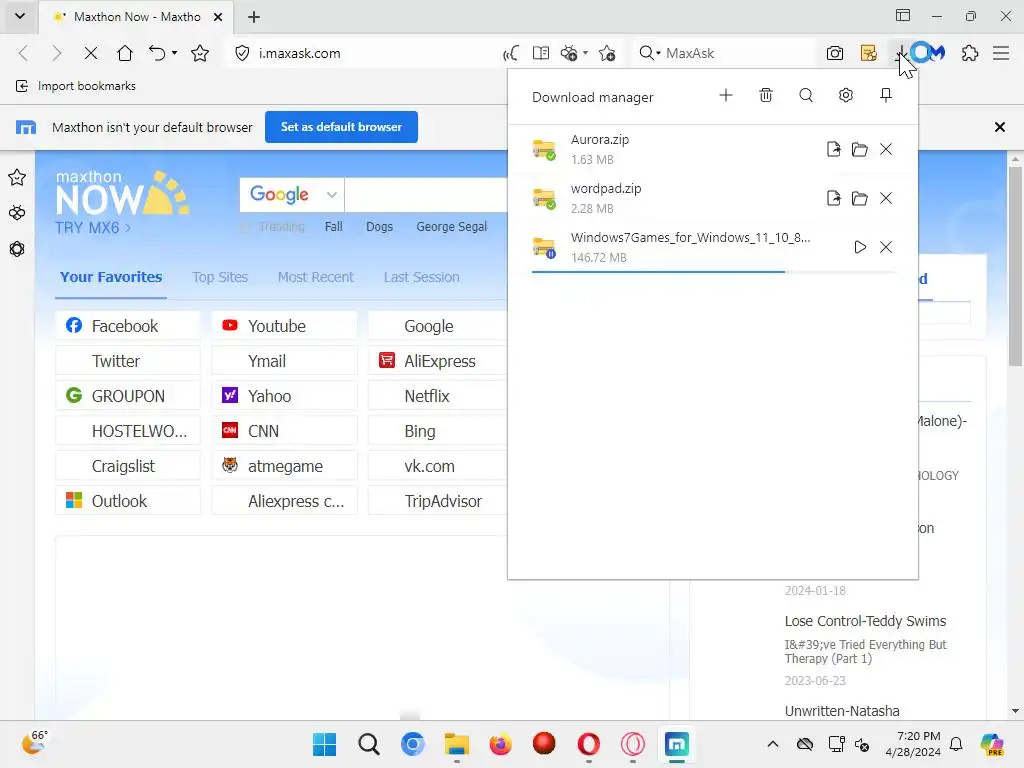Add page to favorites with star-plus icon
This screenshot has width=1024, height=768.
607,53
